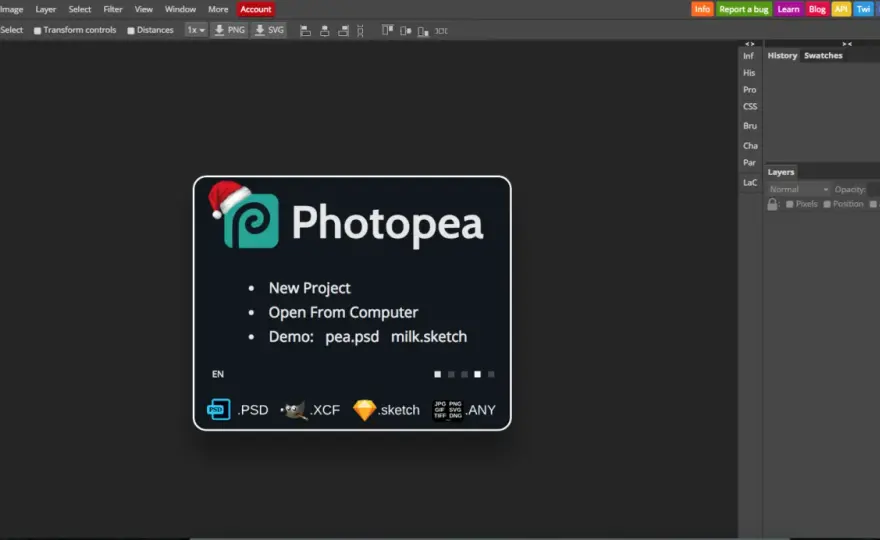Open the Pro properties panel shortcut

(750, 90)
